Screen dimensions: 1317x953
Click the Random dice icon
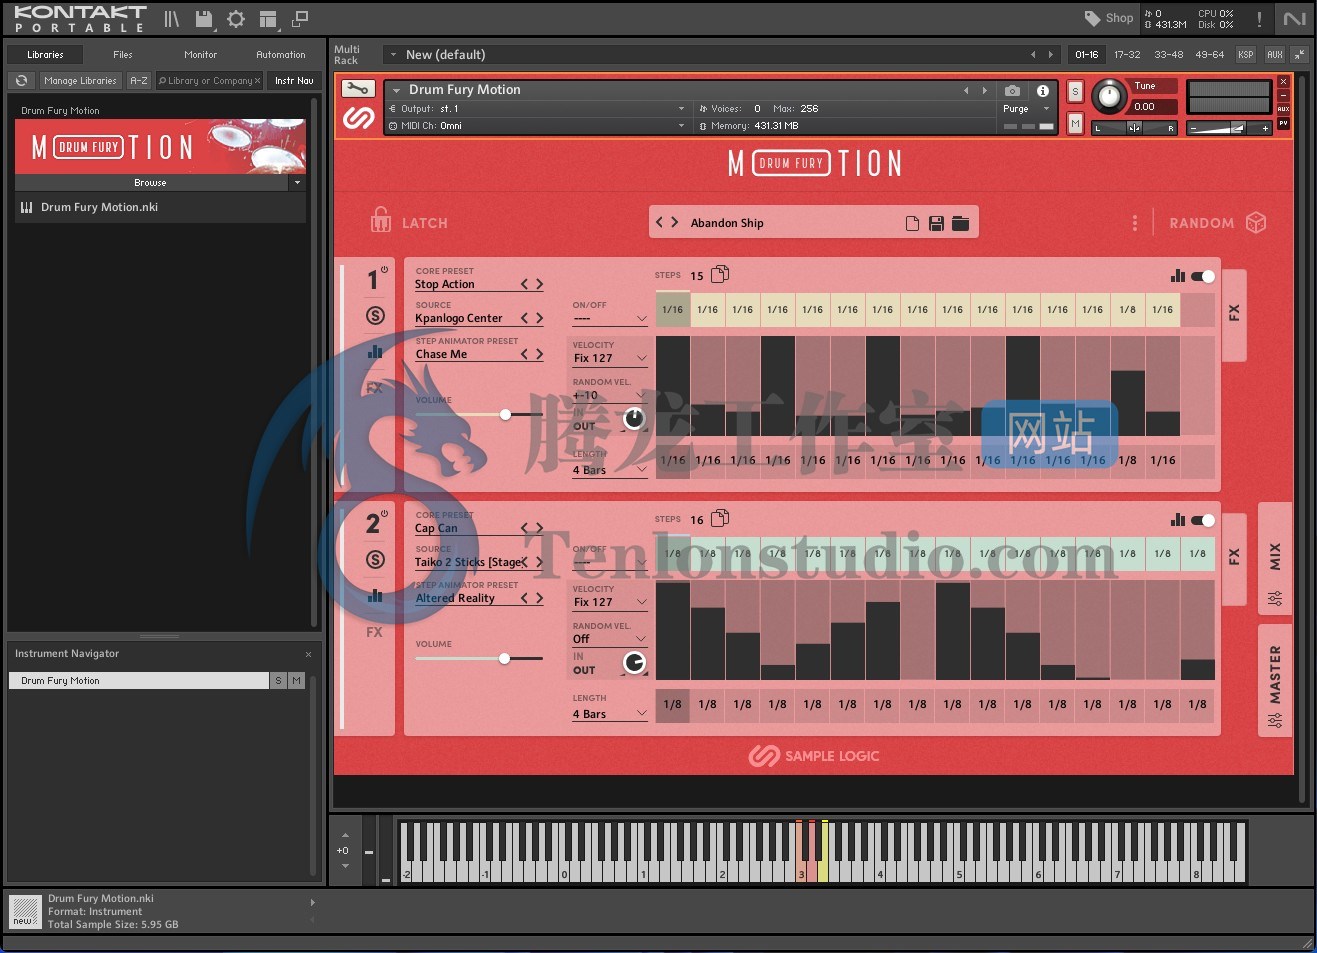[x=1256, y=223]
